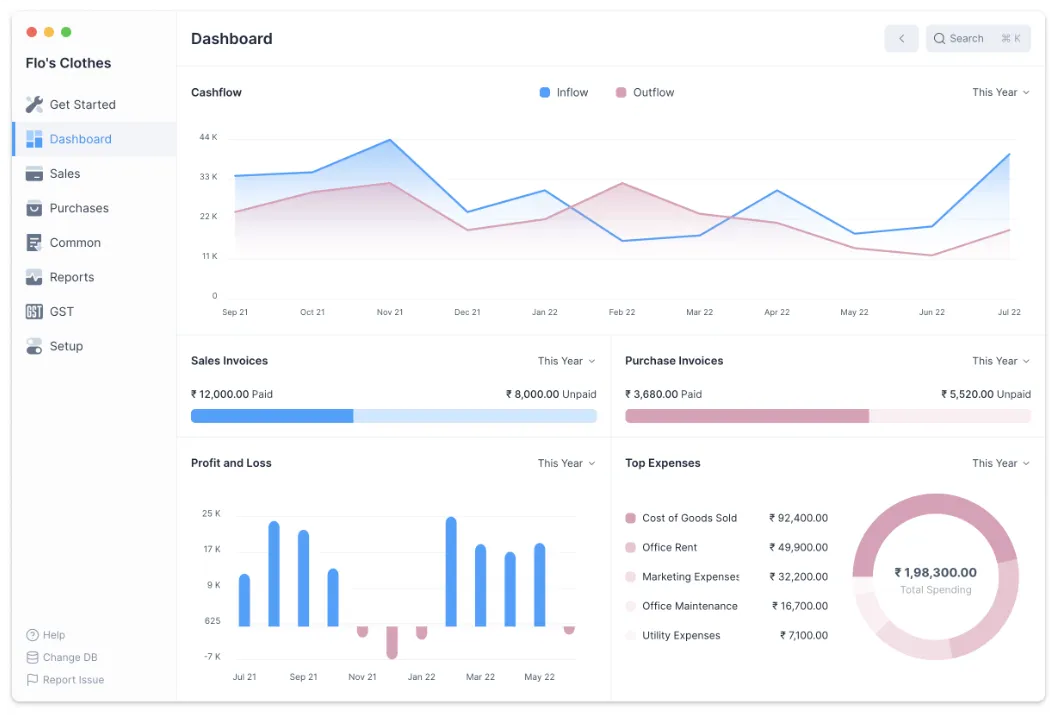Viewport: 1050px width, 715px height.
Task: Click the Change DB link
Action: pos(62,657)
